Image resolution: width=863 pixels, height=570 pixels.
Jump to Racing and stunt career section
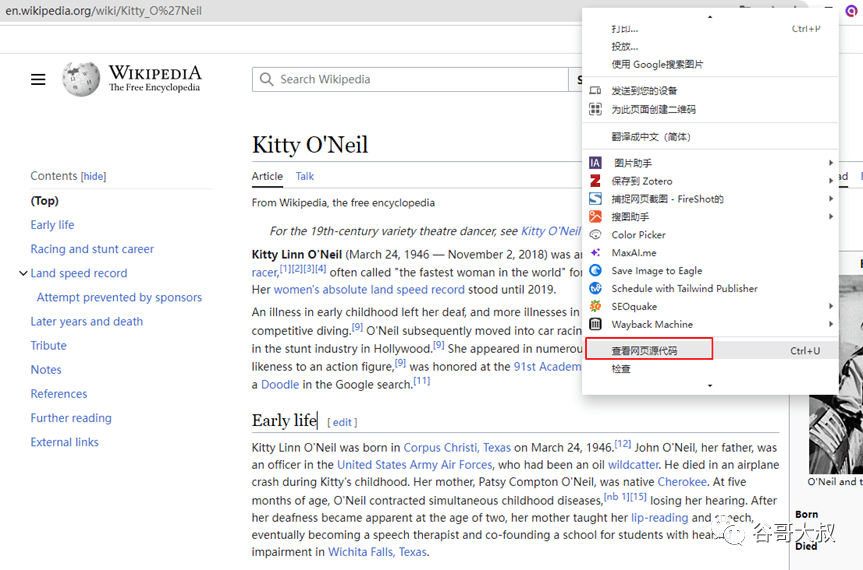pyautogui.click(x=92, y=249)
